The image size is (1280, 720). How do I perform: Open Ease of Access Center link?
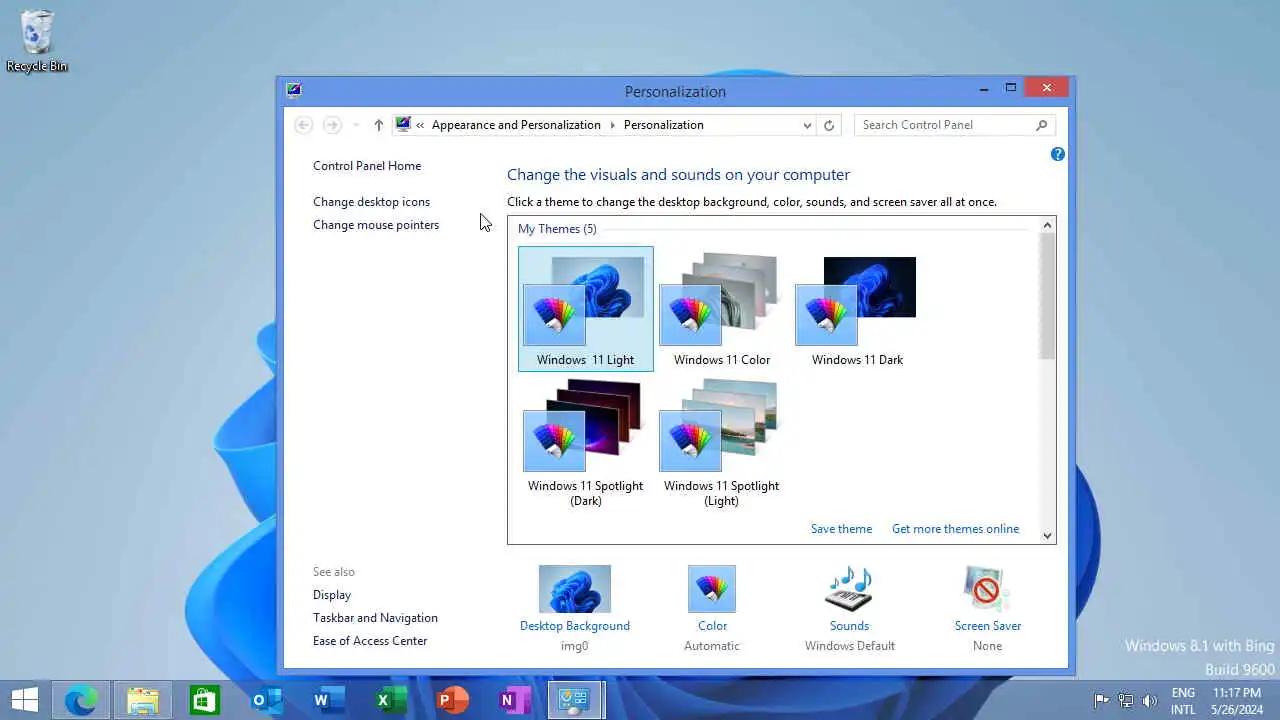point(370,641)
